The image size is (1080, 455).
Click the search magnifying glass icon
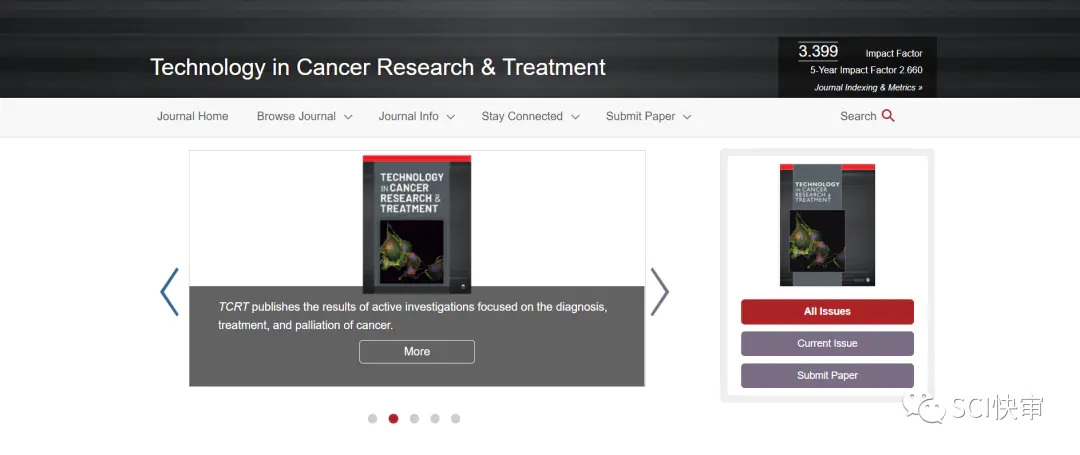point(888,116)
